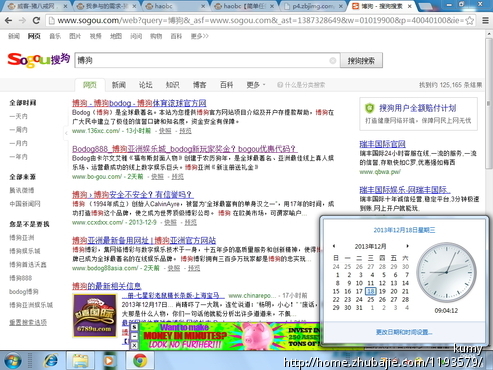Select the 新闻 search category tab
Image resolution: width=493 pixels, height=370 pixels.
coord(119,85)
